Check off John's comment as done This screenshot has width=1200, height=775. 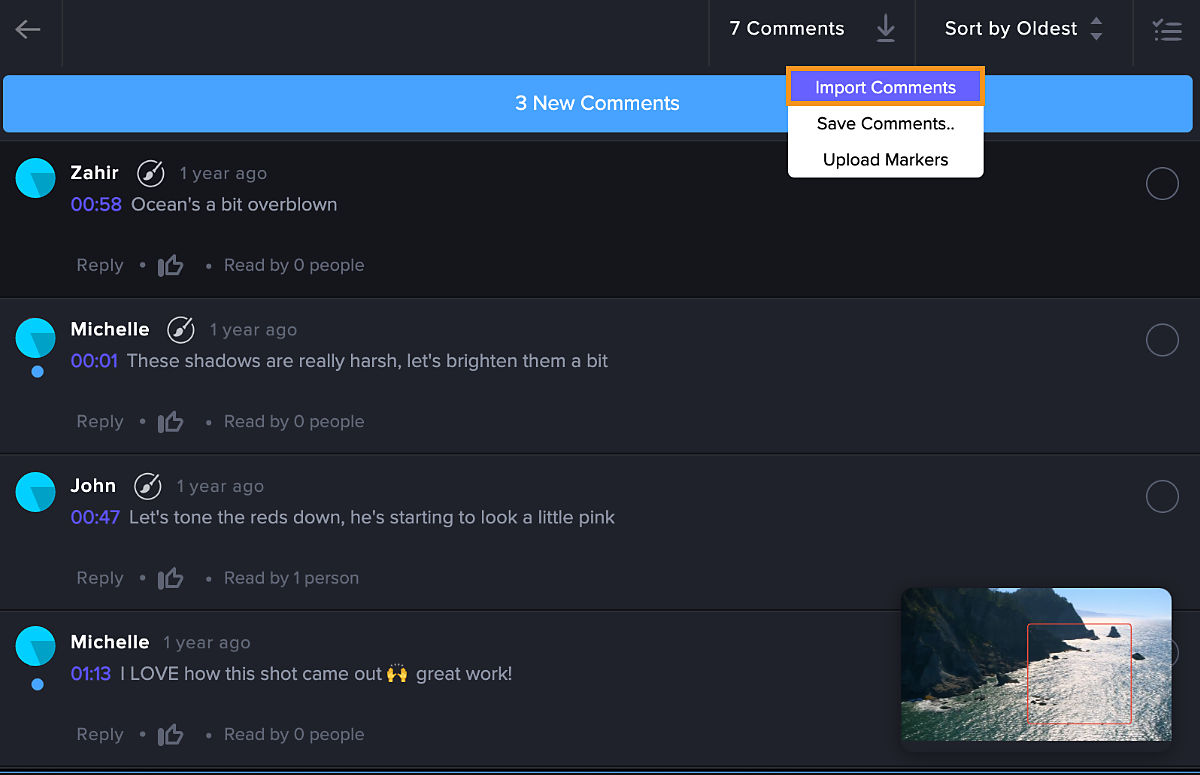pos(1162,497)
